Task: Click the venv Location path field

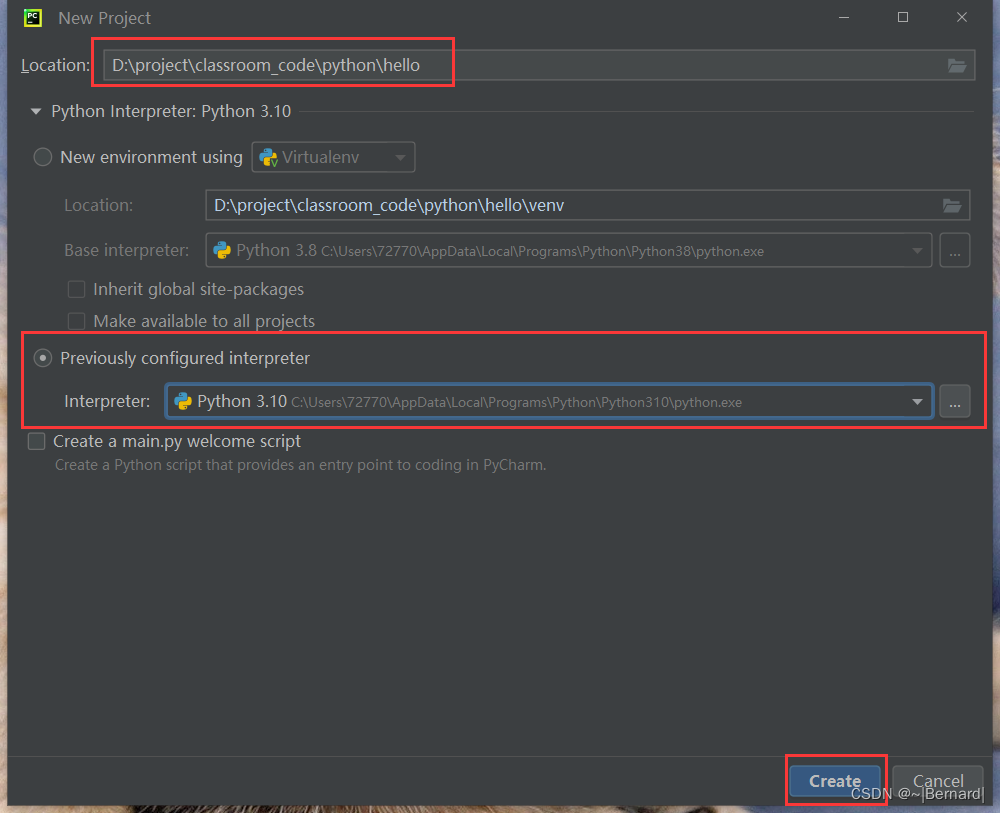Action: 587,205
